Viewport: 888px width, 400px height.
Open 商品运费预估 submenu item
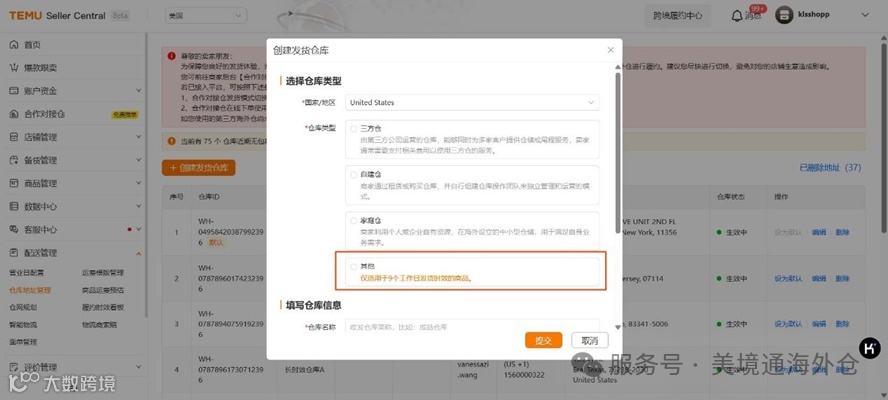click(103, 290)
